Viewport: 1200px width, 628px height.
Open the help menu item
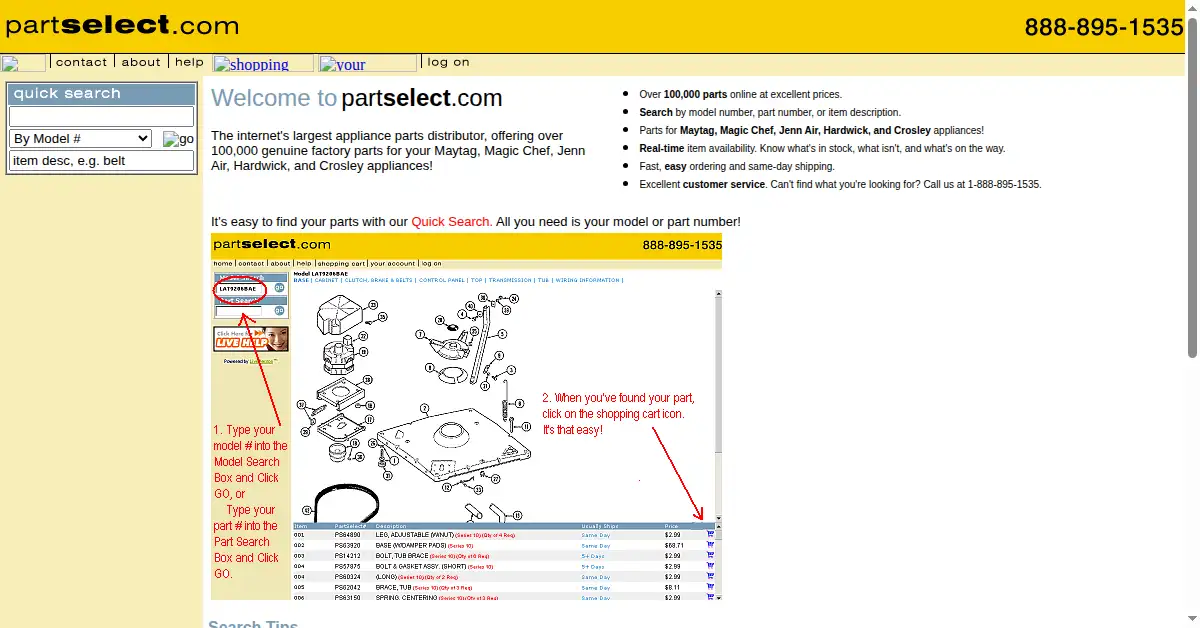(189, 62)
